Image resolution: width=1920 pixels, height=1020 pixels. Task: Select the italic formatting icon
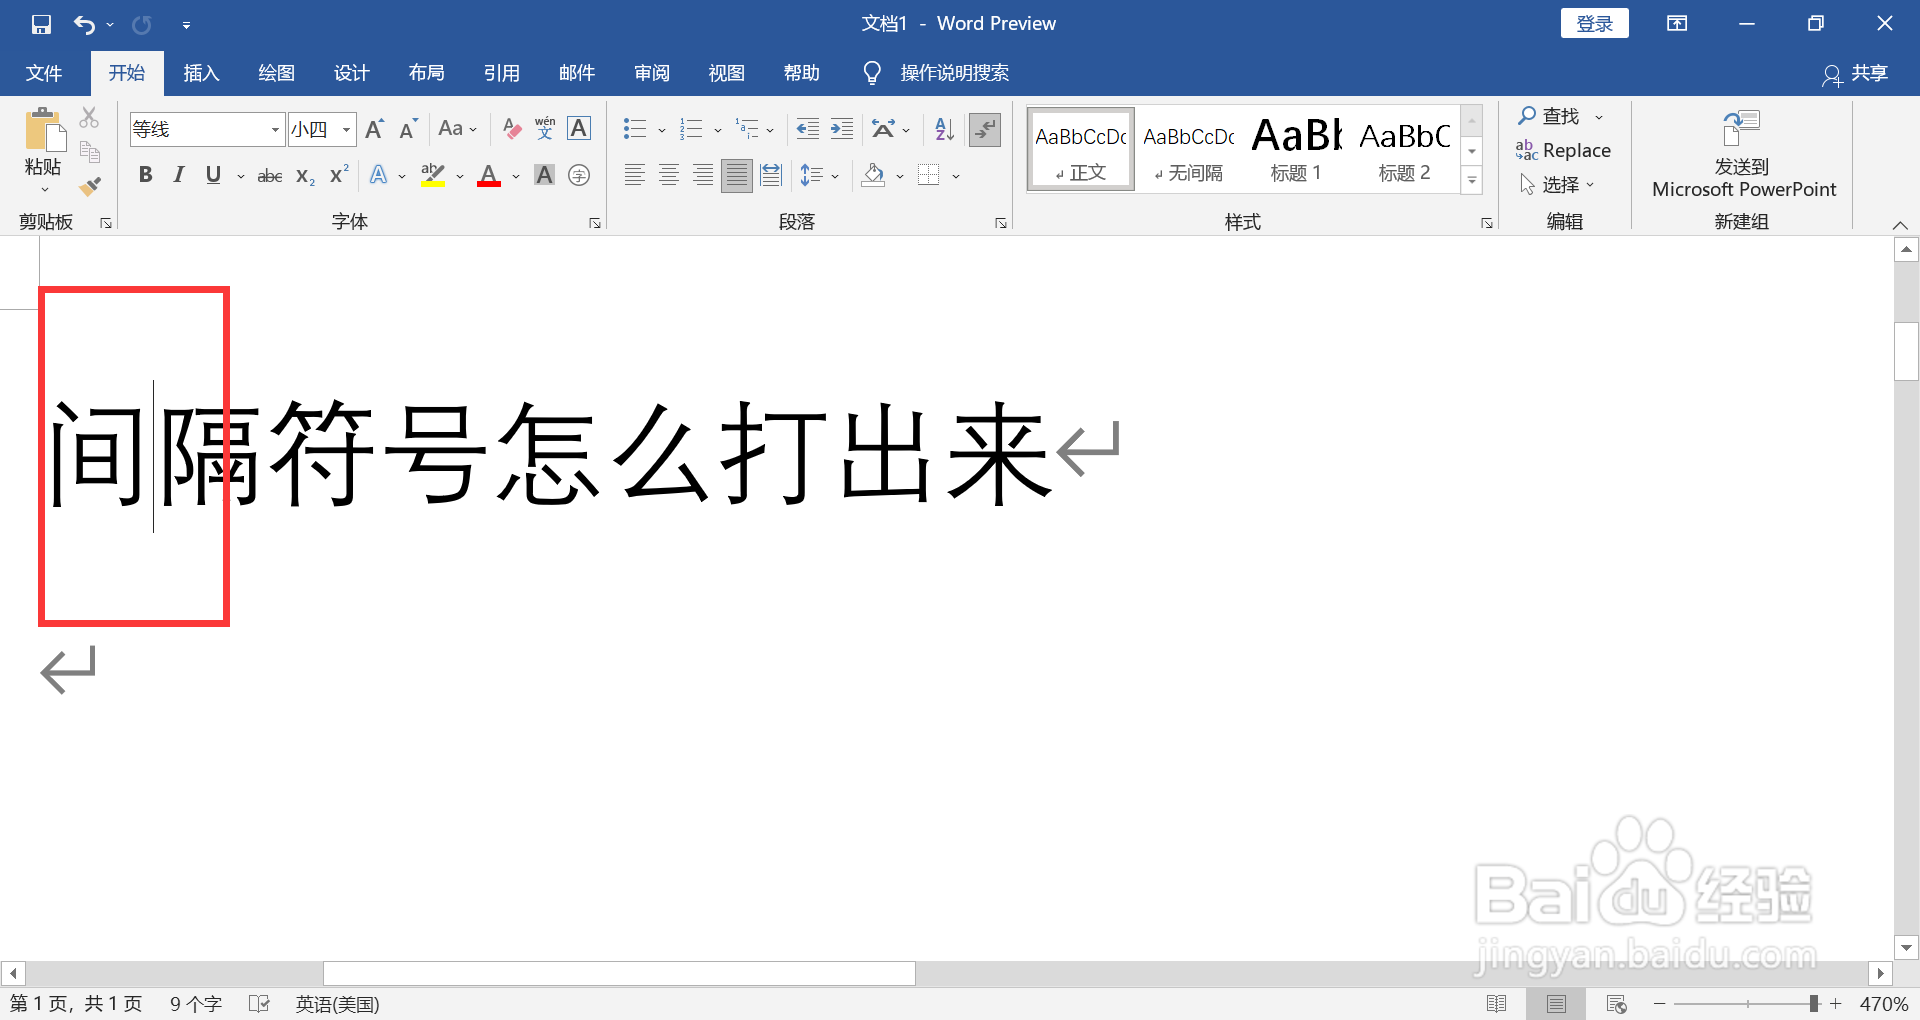pyautogui.click(x=178, y=175)
